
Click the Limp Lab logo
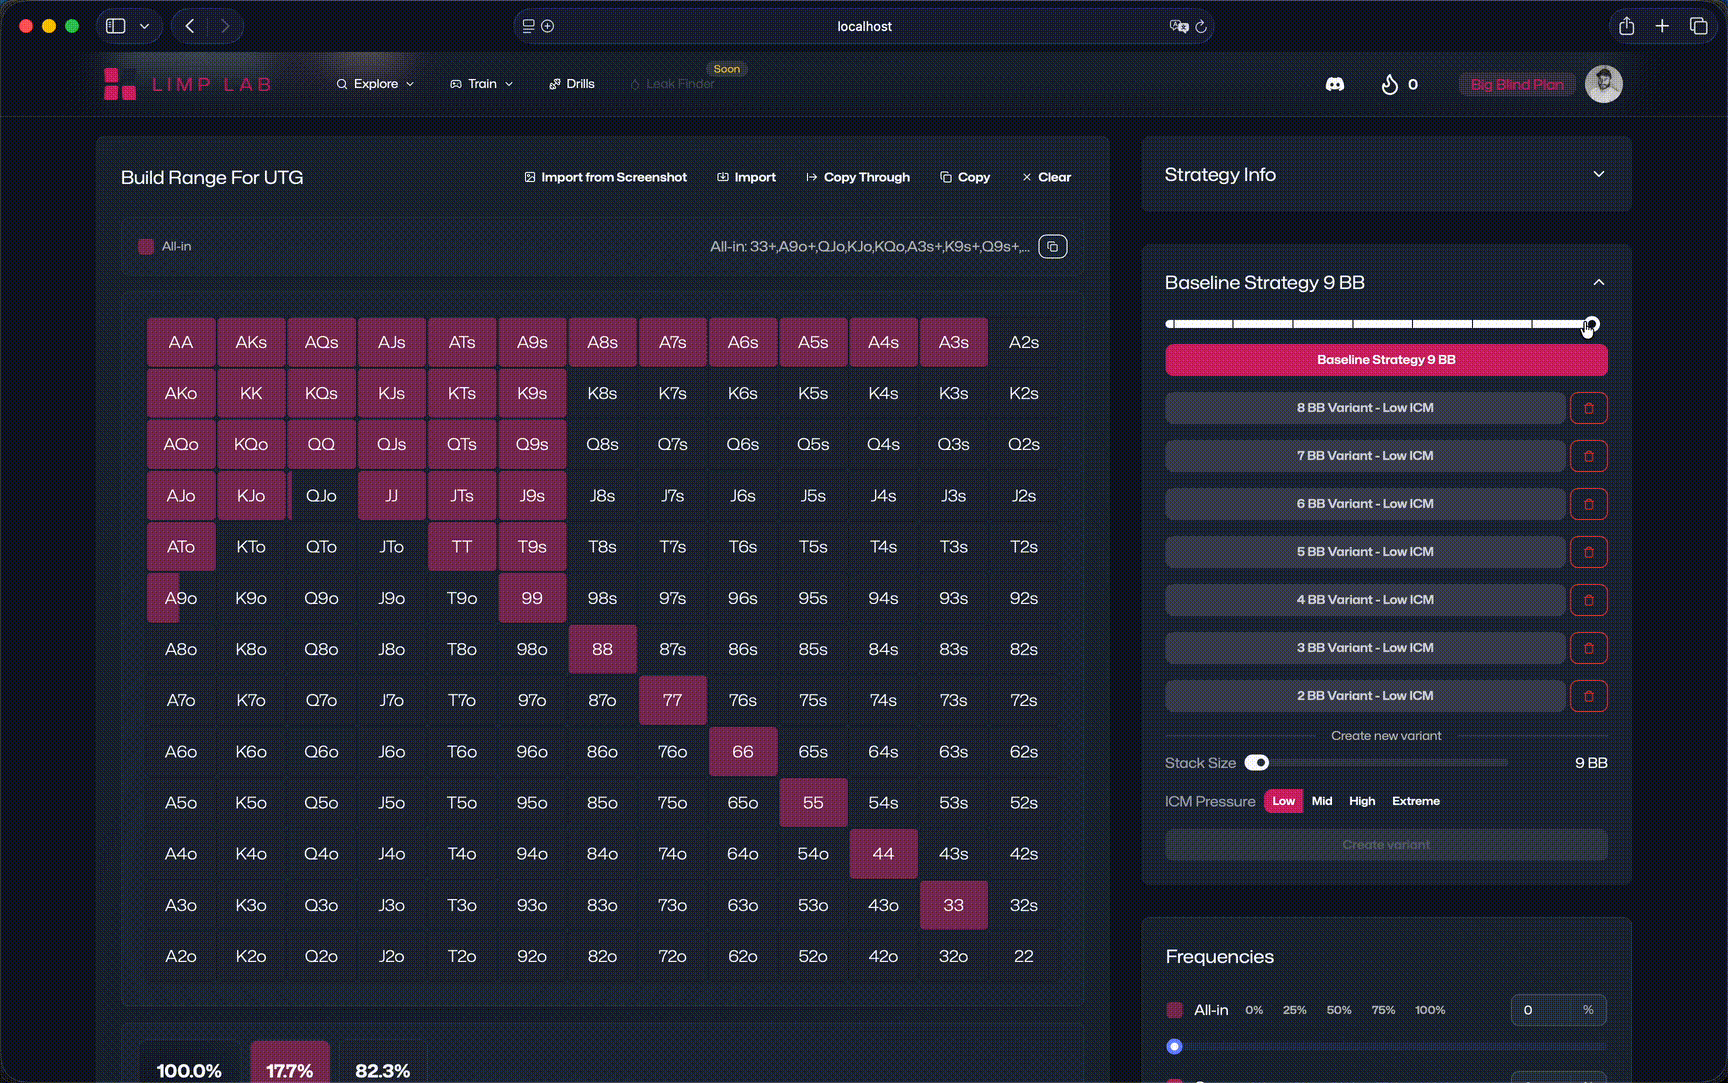[x=188, y=85]
